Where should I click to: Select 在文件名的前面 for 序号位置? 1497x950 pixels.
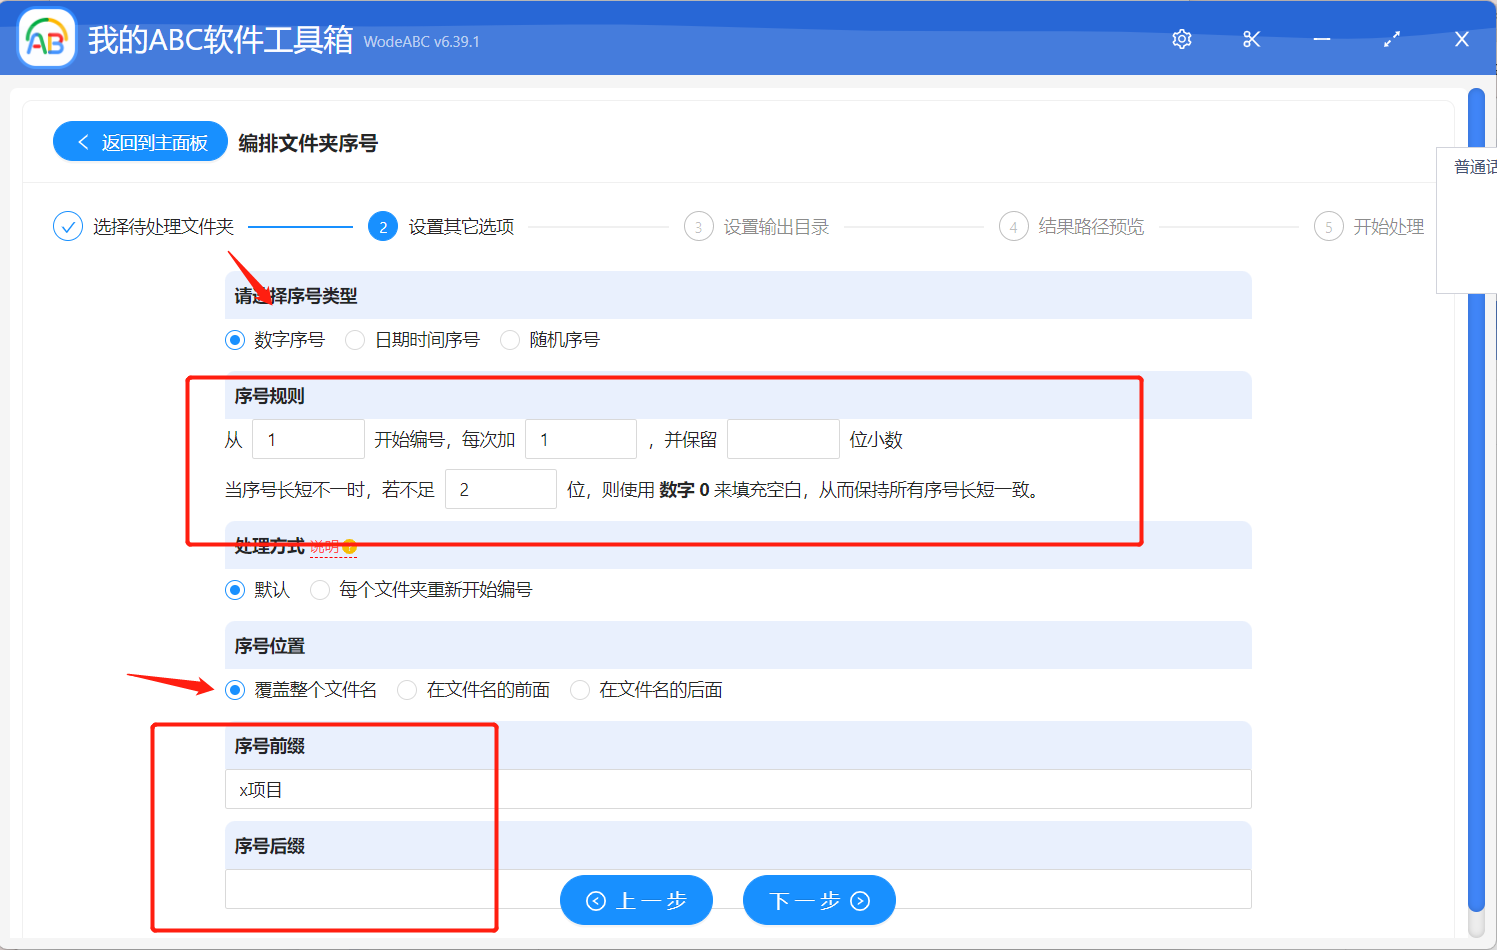coord(407,689)
